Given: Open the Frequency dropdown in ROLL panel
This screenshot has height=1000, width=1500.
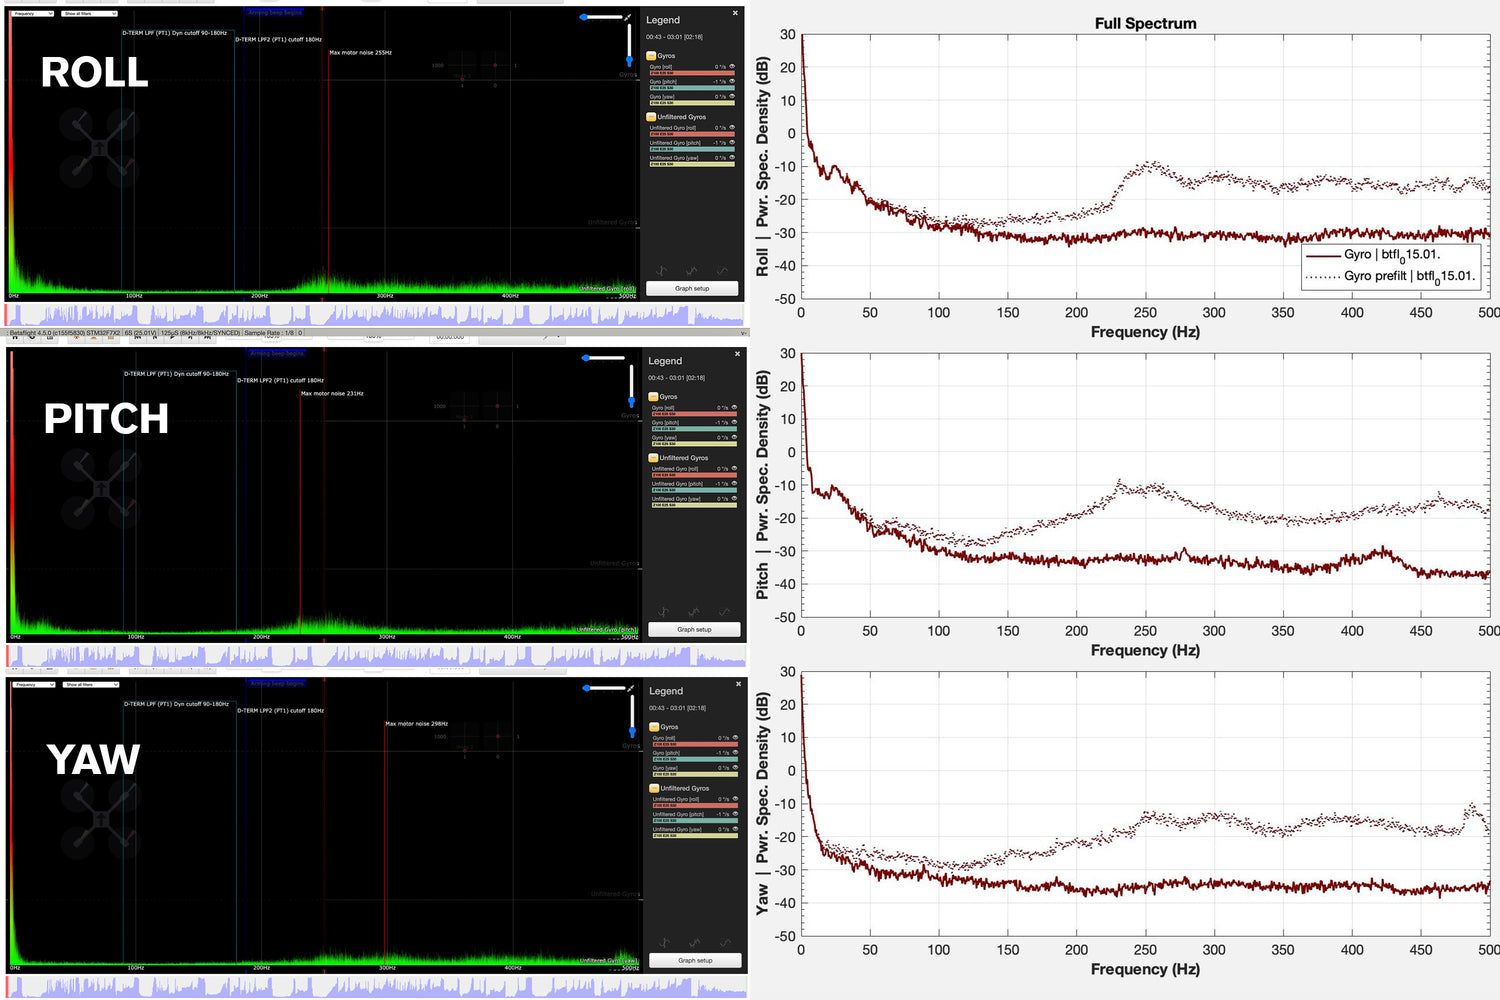Looking at the screenshot, I should [33, 14].
